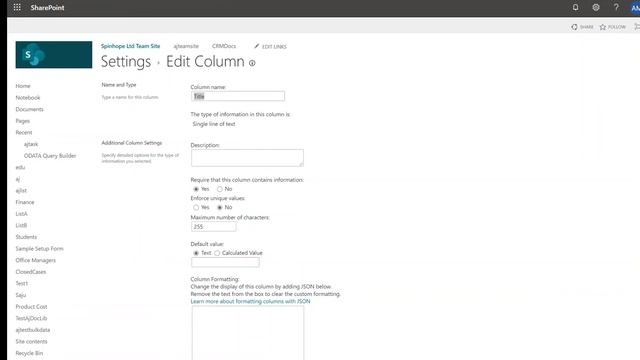Click the Share icon in top bar
This screenshot has width=640, height=360.
click(x=575, y=27)
